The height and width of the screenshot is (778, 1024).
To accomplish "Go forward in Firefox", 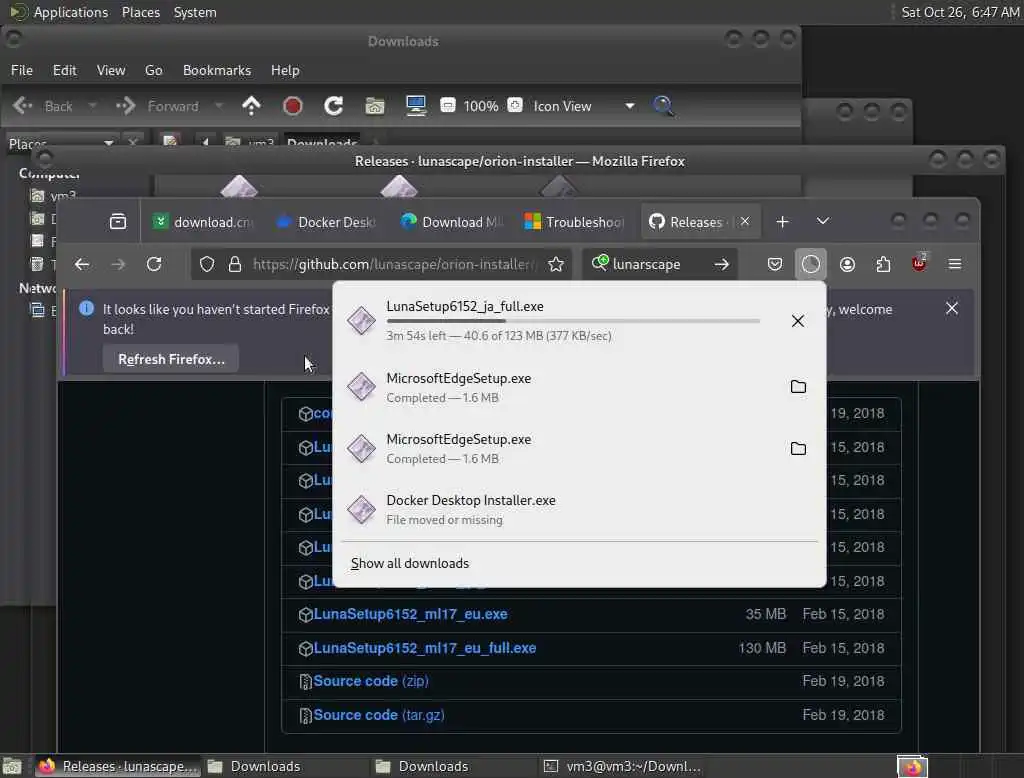I will click(x=118, y=264).
